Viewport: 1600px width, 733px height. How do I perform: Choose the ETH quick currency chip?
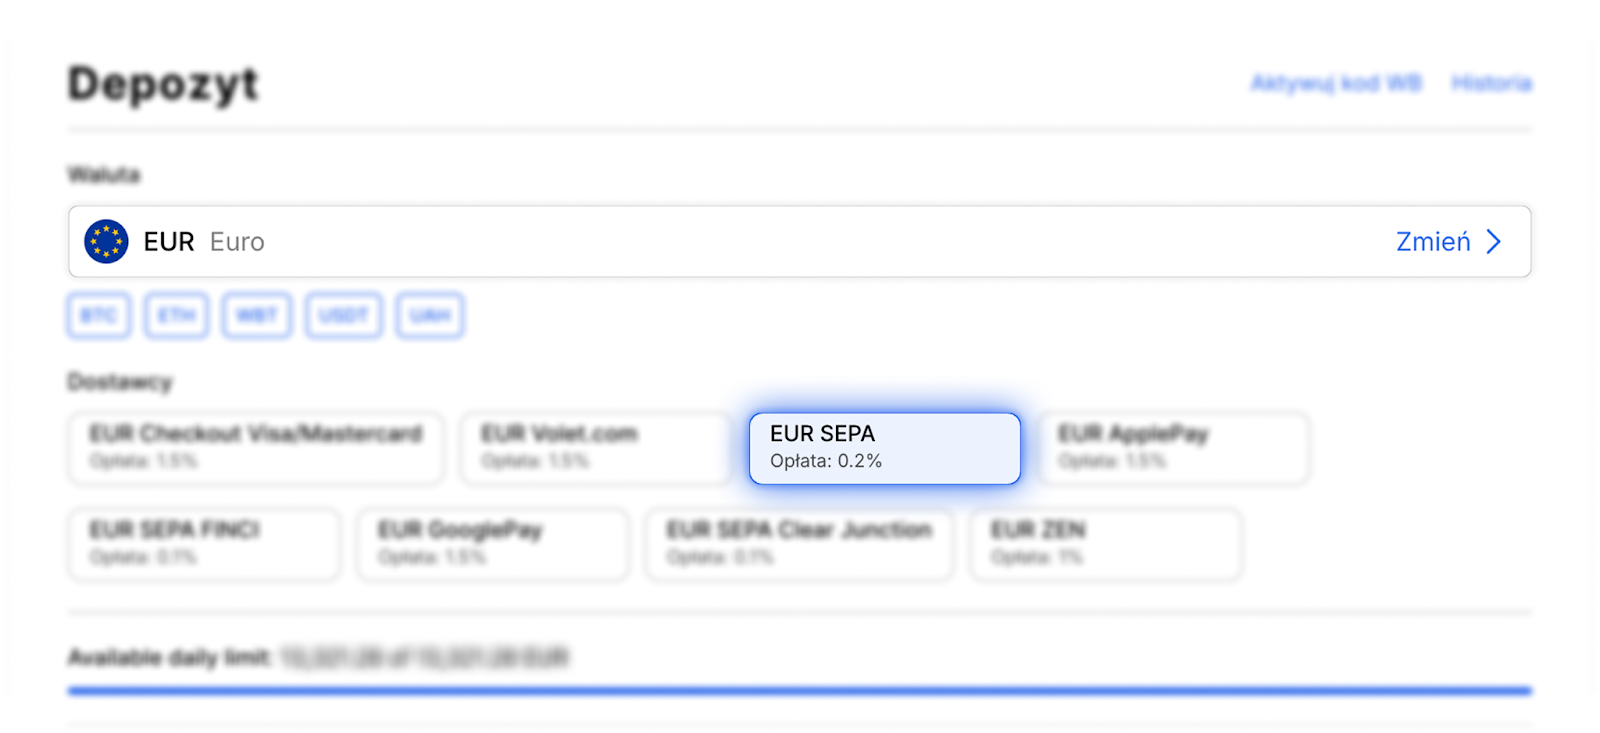click(176, 316)
